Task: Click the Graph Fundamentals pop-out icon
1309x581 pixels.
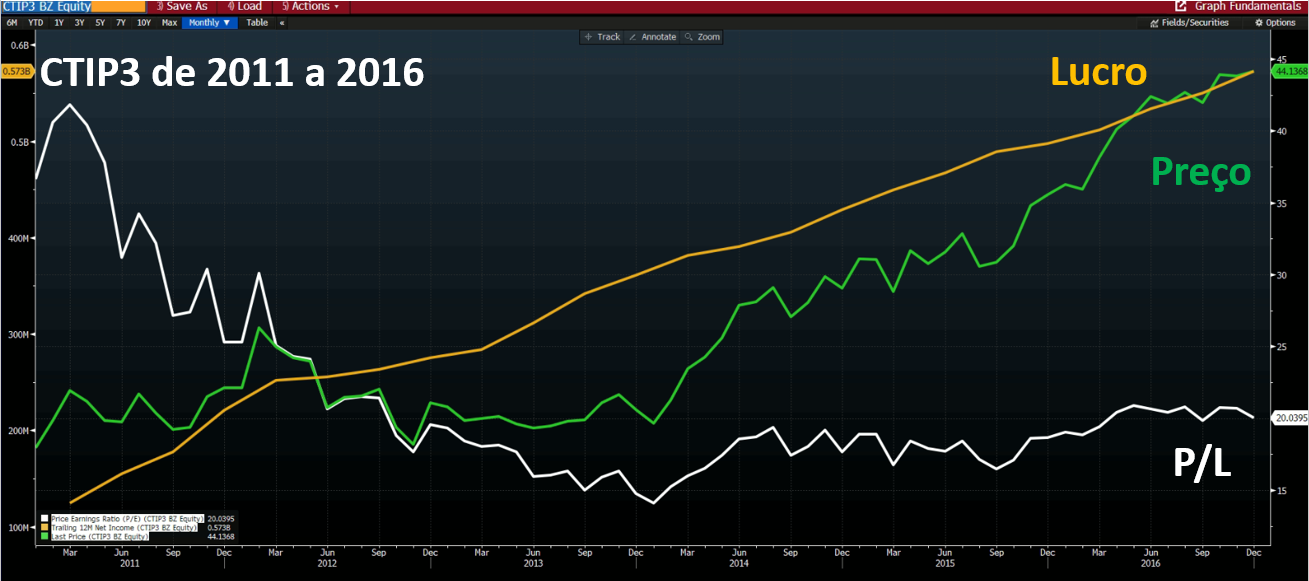Action: (1180, 6)
